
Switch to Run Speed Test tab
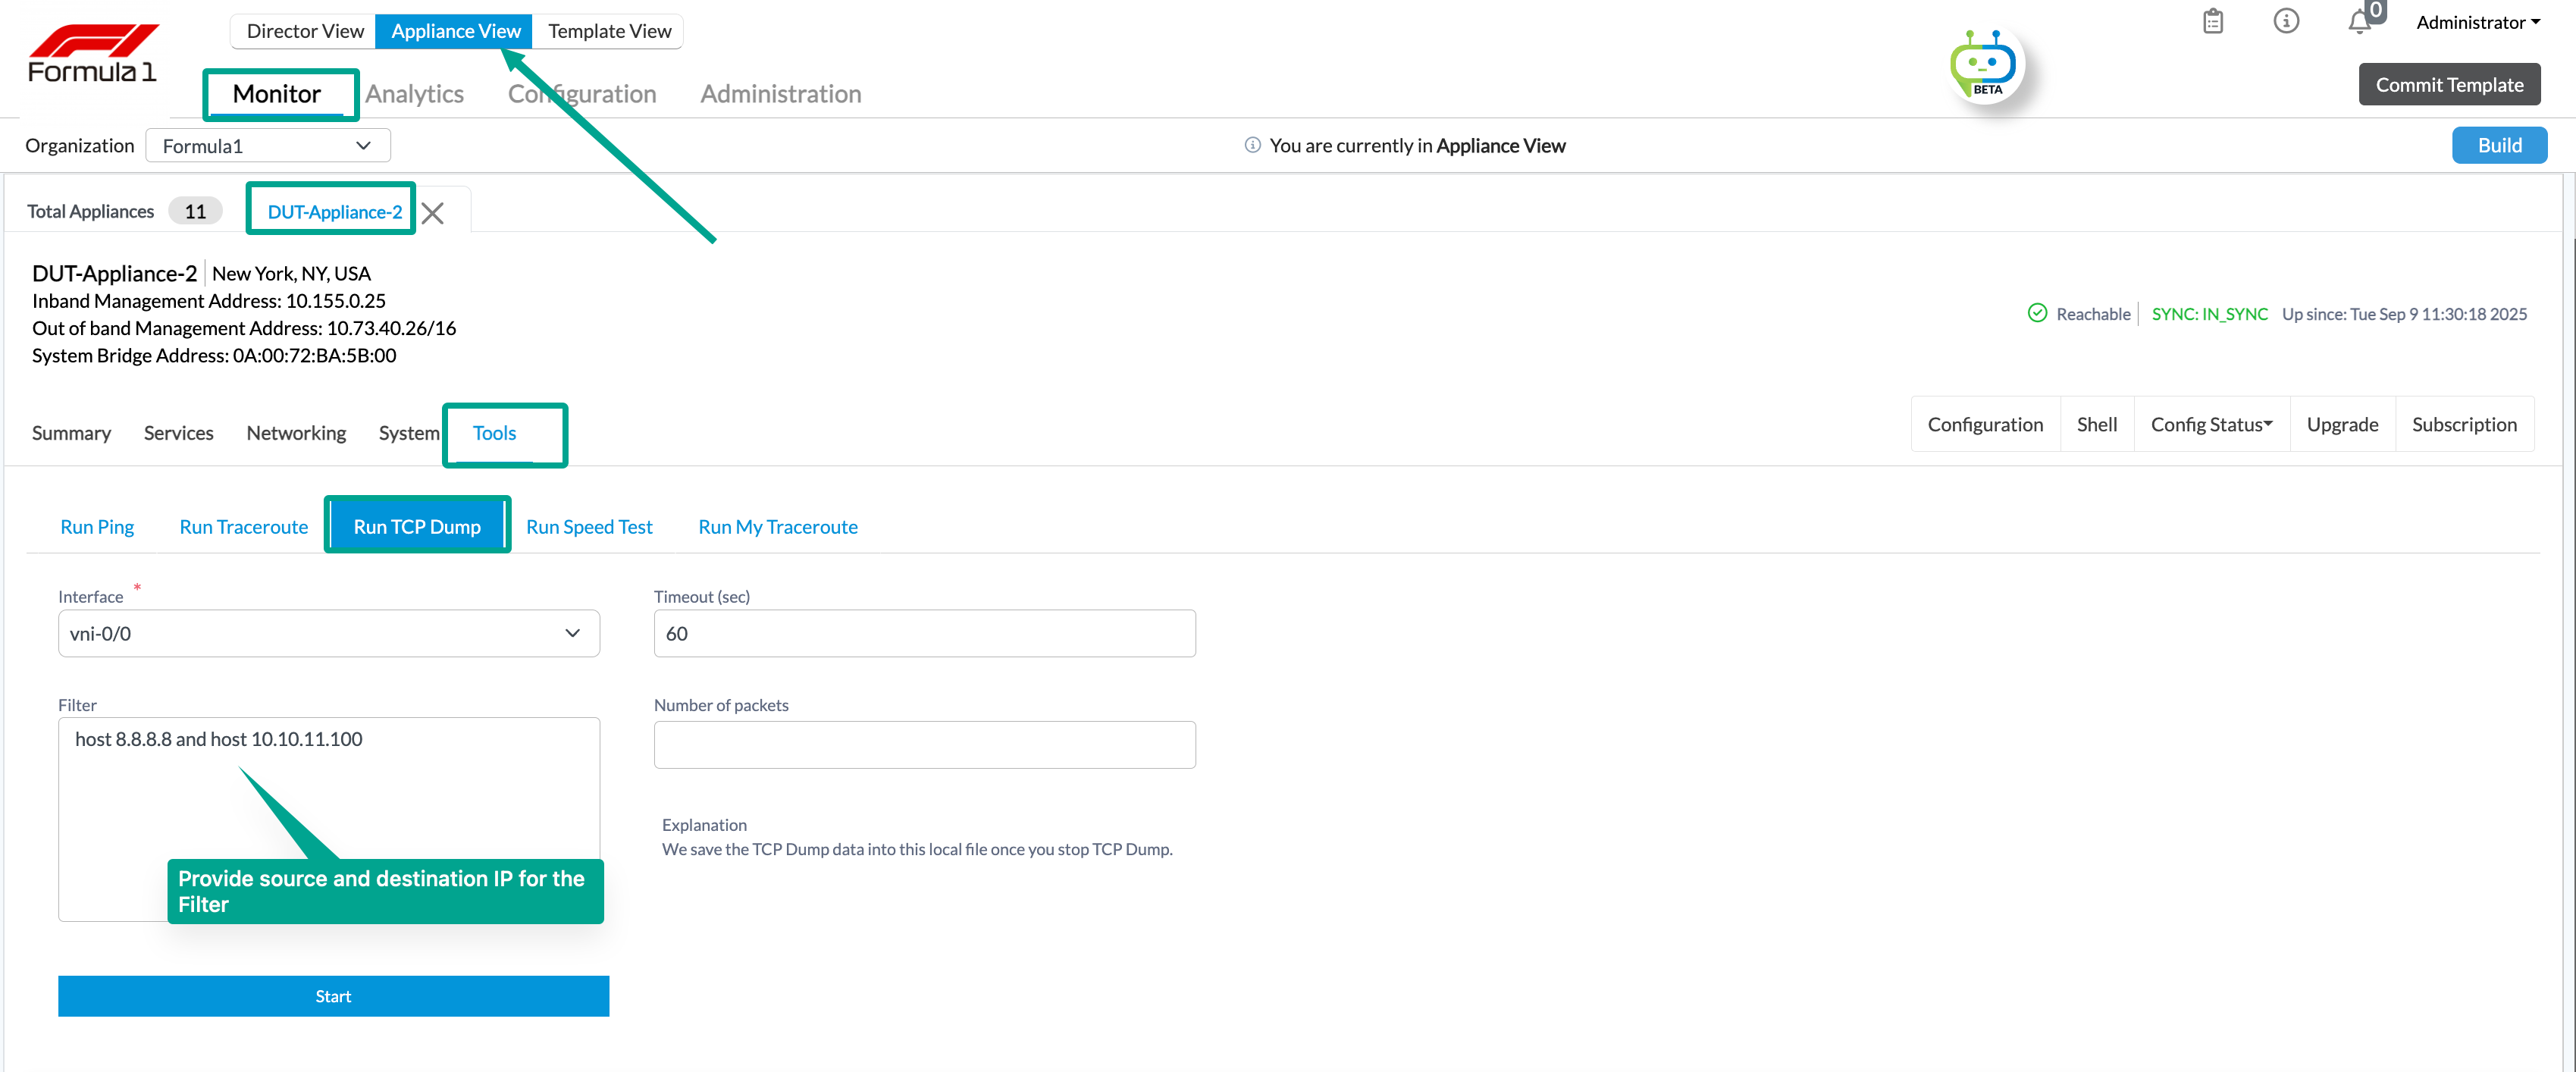coord(589,526)
